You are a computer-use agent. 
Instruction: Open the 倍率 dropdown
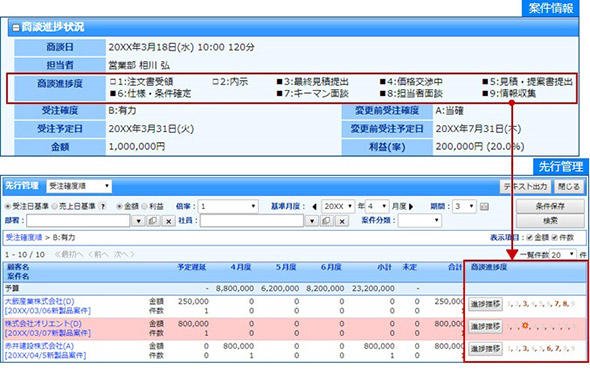coord(228,206)
